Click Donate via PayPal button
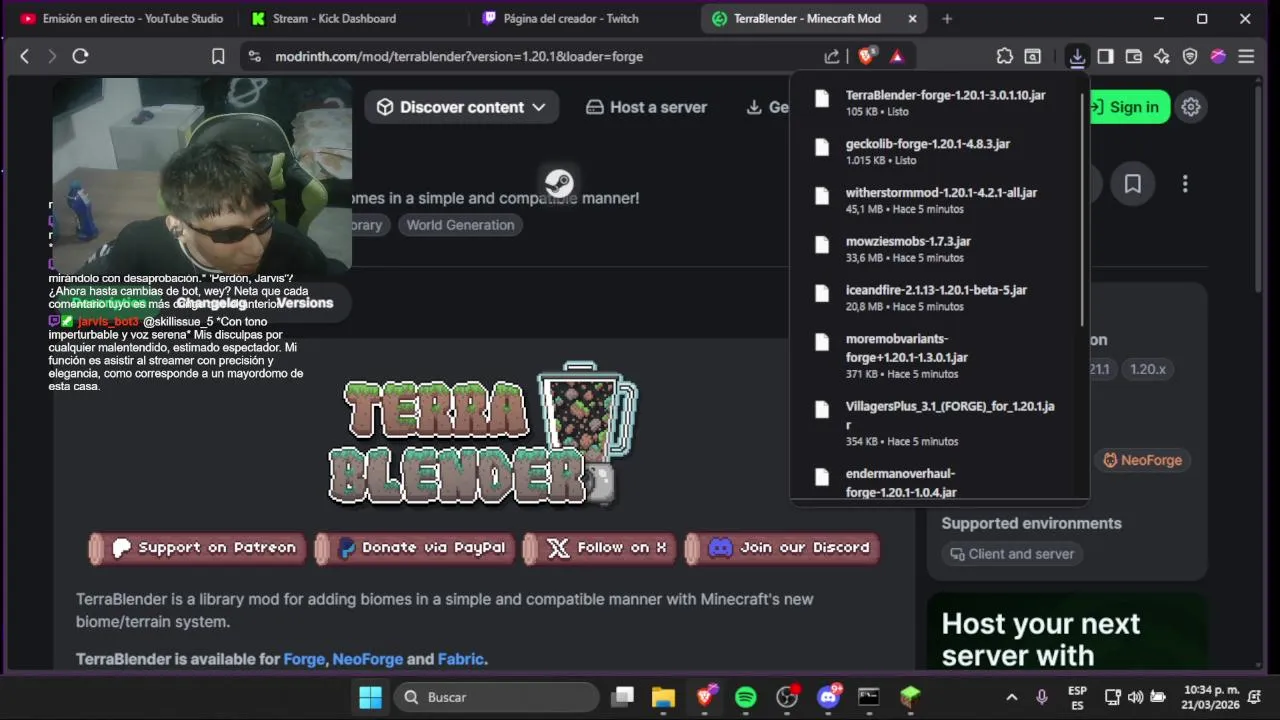Viewport: 1280px width, 720px height. [x=415, y=548]
